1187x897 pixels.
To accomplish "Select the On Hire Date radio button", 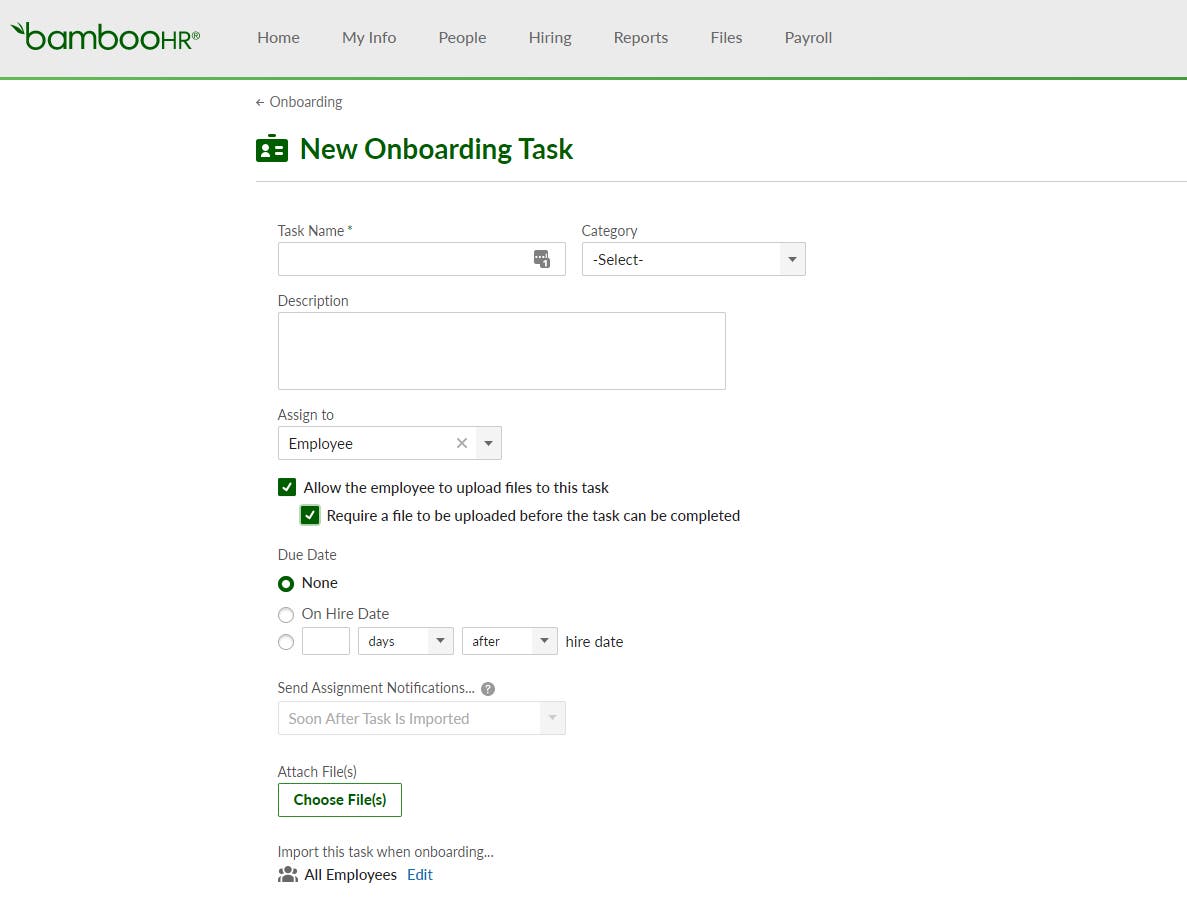I will pos(286,614).
